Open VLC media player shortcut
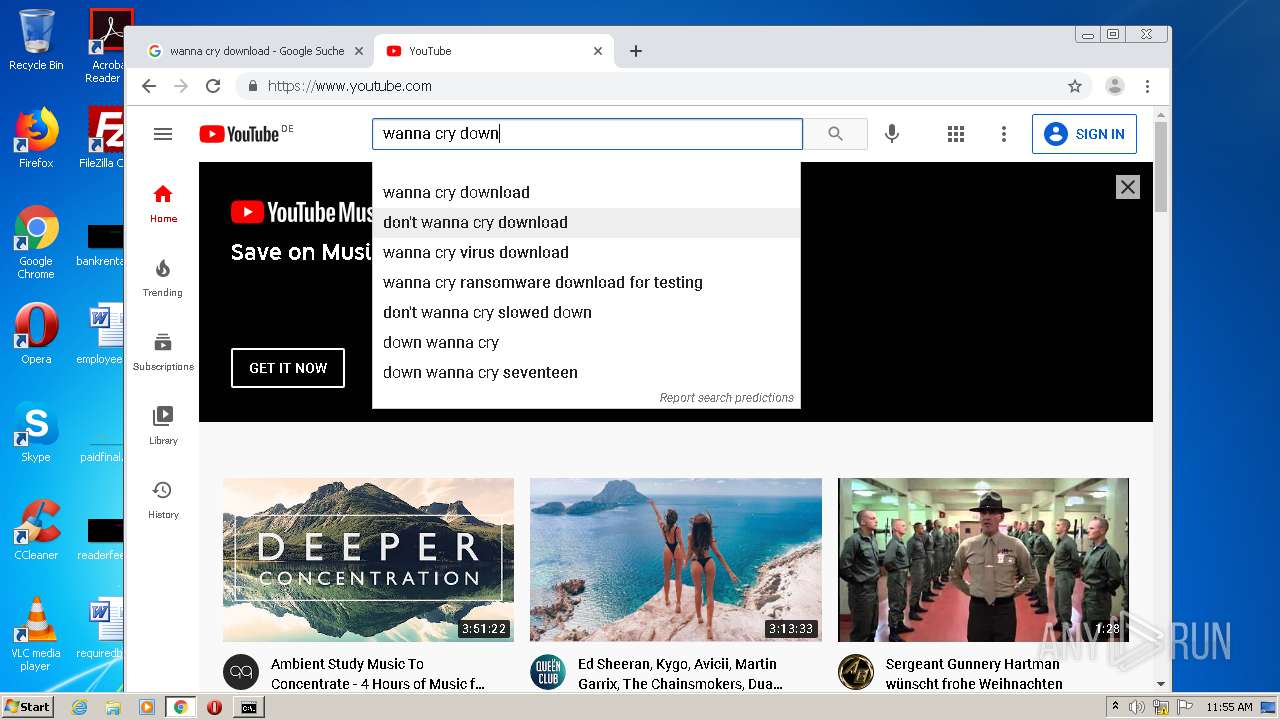The image size is (1280, 720). point(36,634)
